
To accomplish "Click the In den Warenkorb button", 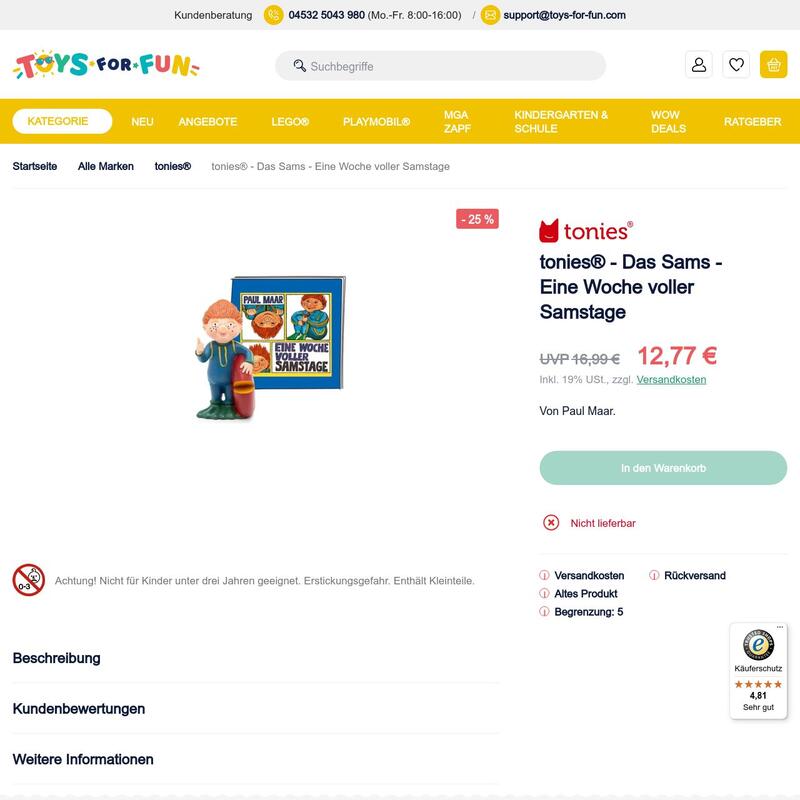I will (x=663, y=468).
